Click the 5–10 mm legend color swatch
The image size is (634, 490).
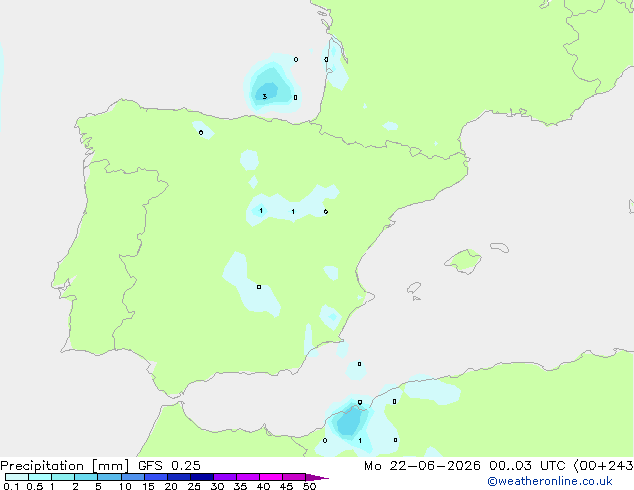109,477
